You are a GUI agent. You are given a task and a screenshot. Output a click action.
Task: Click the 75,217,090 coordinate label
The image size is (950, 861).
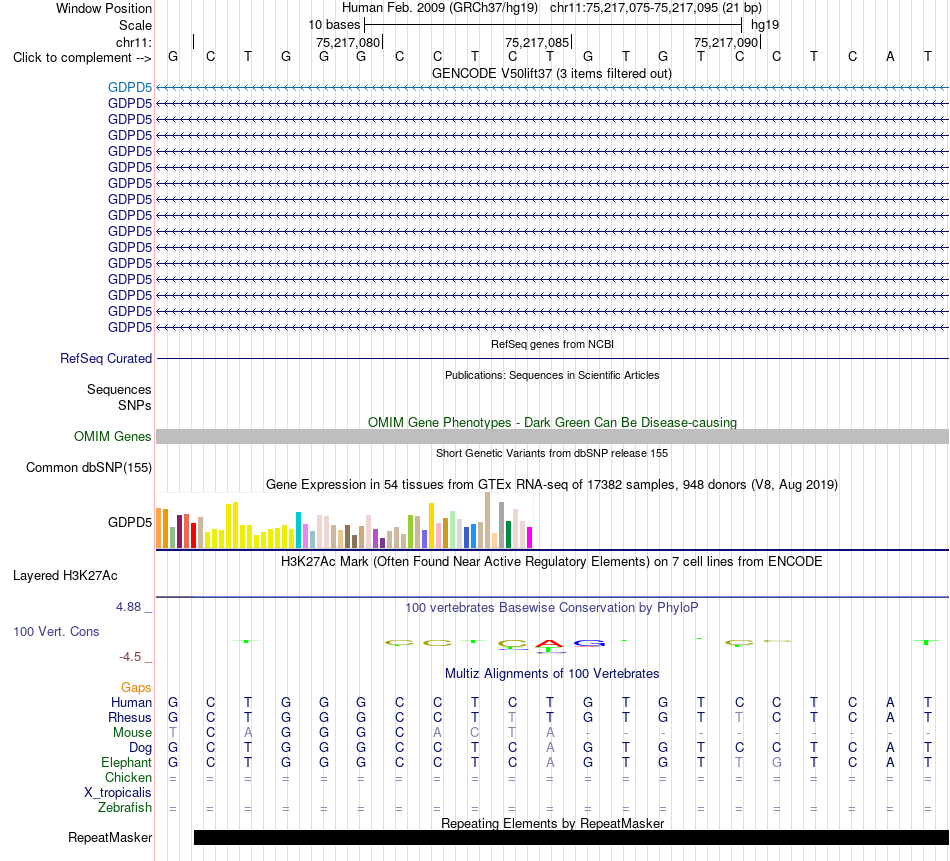(x=726, y=42)
